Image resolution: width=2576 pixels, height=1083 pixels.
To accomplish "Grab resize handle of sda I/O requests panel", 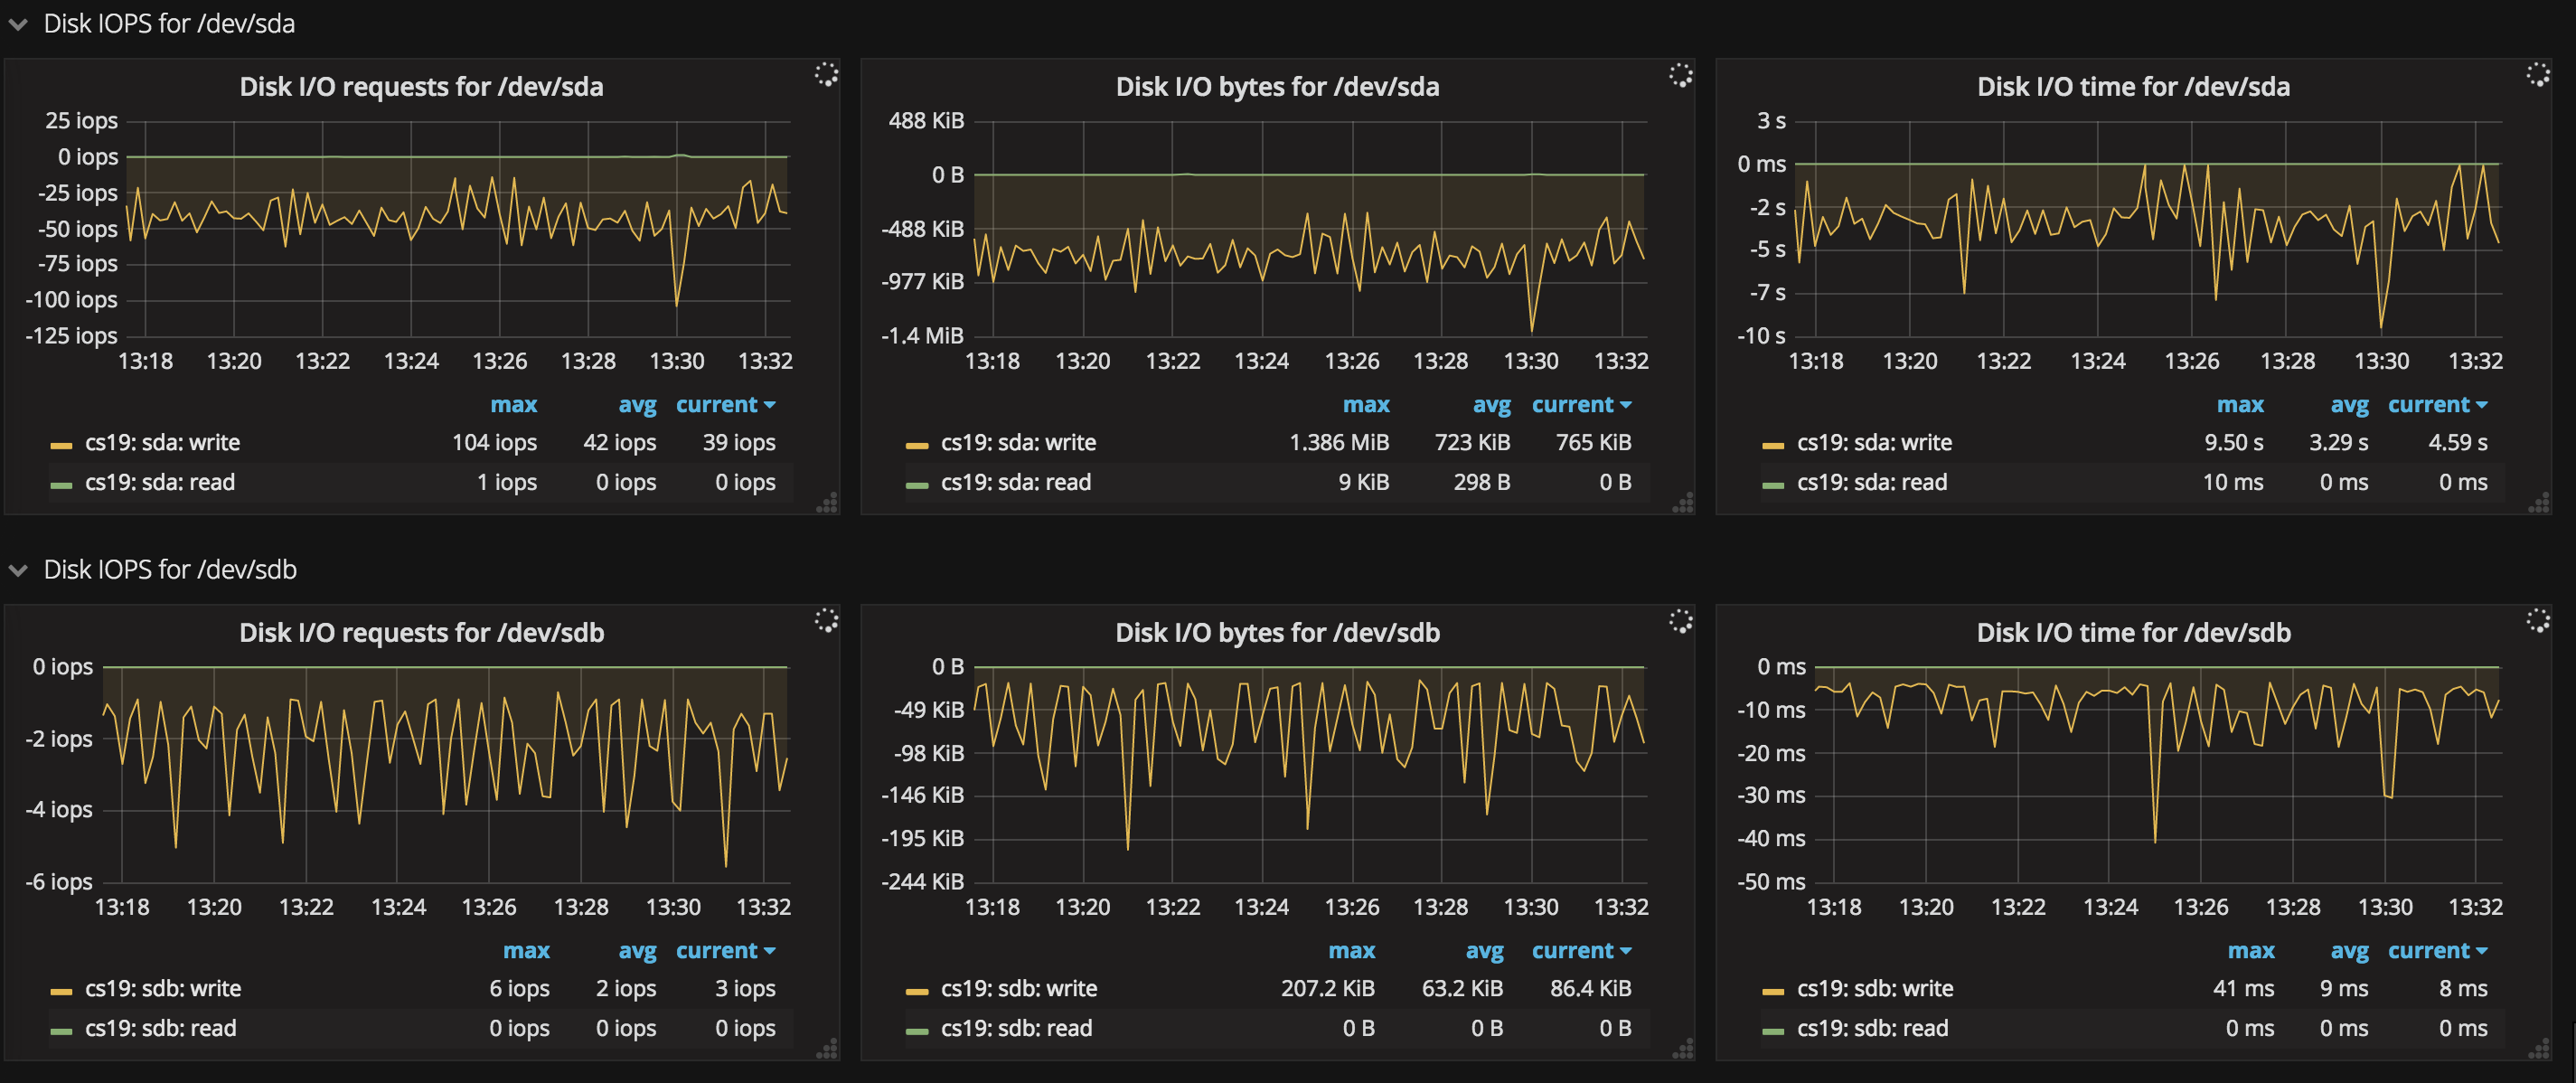I will tap(828, 503).
